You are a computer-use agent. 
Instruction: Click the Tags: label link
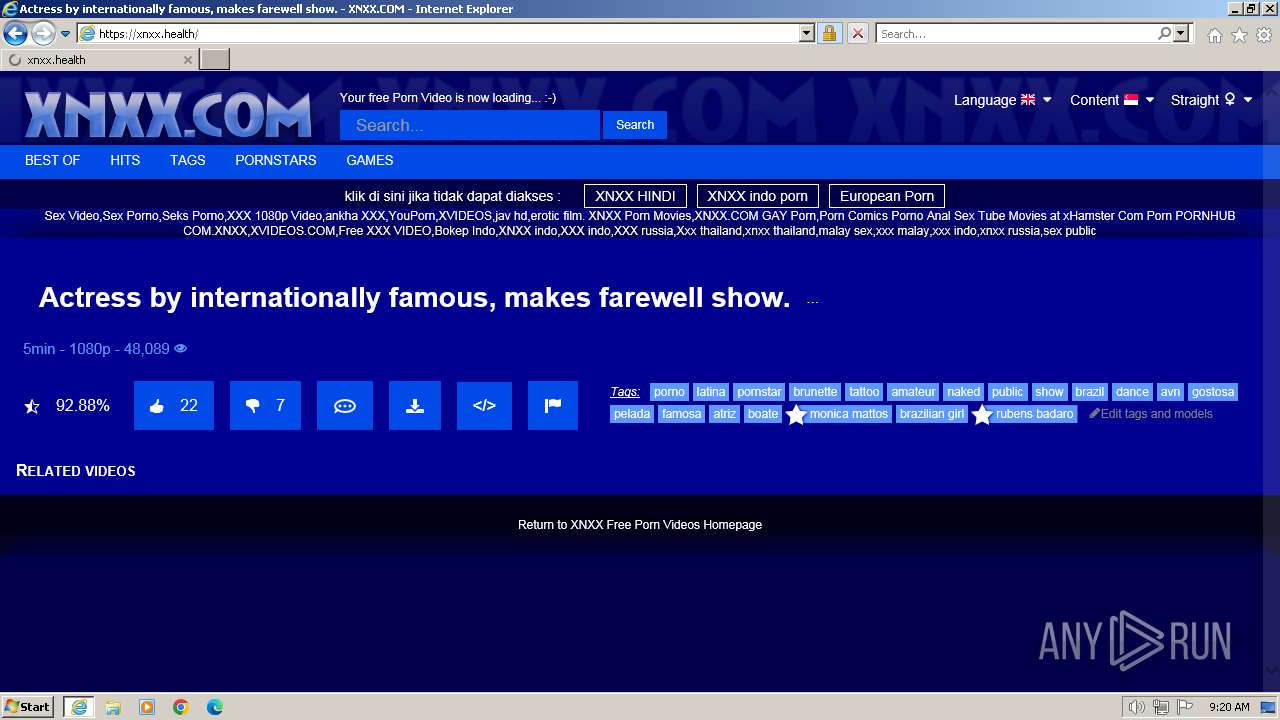[625, 392]
